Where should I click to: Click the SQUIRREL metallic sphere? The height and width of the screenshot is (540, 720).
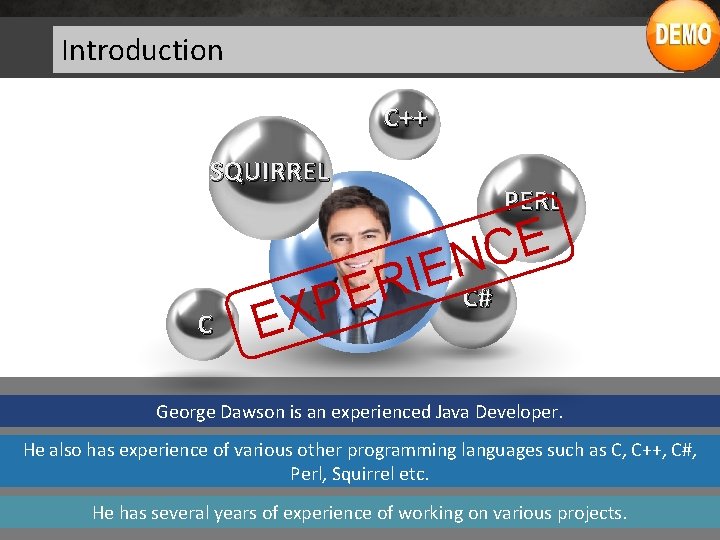(270, 176)
